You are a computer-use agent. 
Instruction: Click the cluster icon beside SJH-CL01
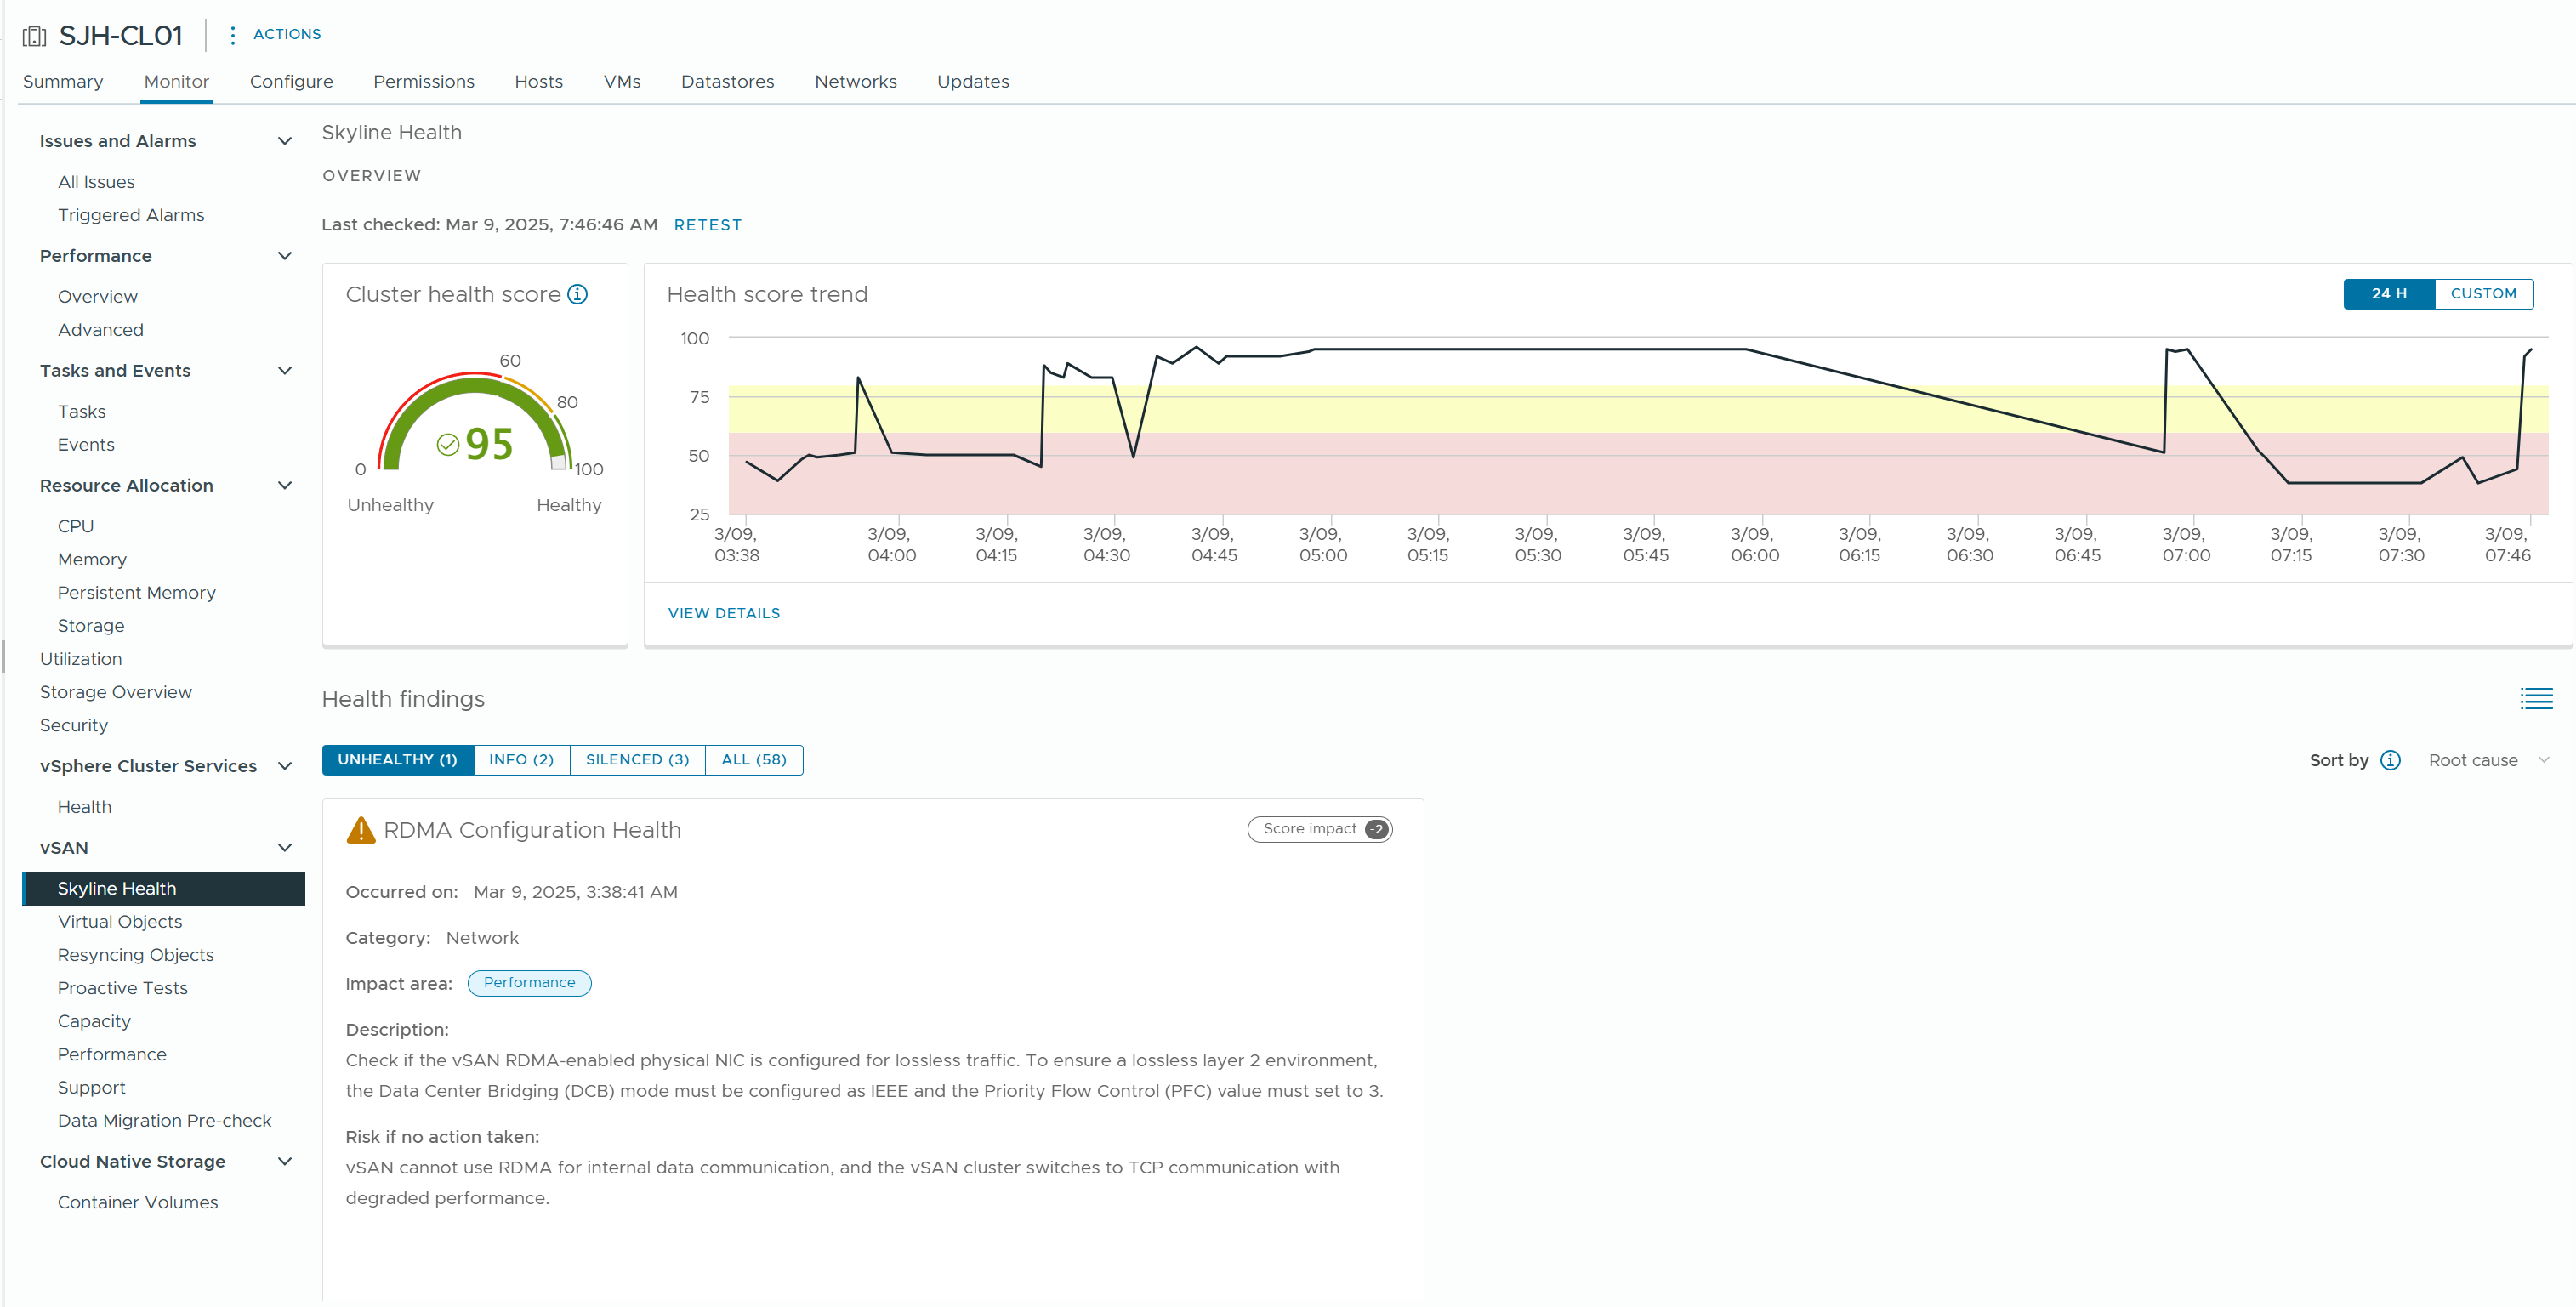point(34,36)
